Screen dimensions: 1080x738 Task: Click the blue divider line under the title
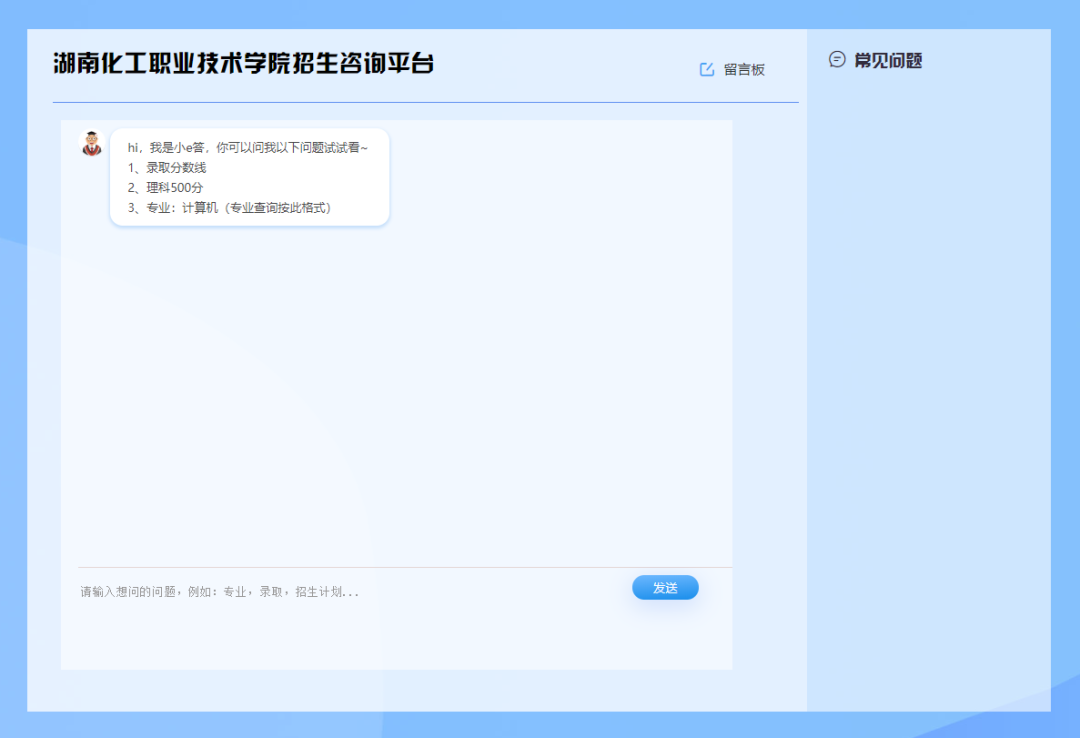click(425, 102)
